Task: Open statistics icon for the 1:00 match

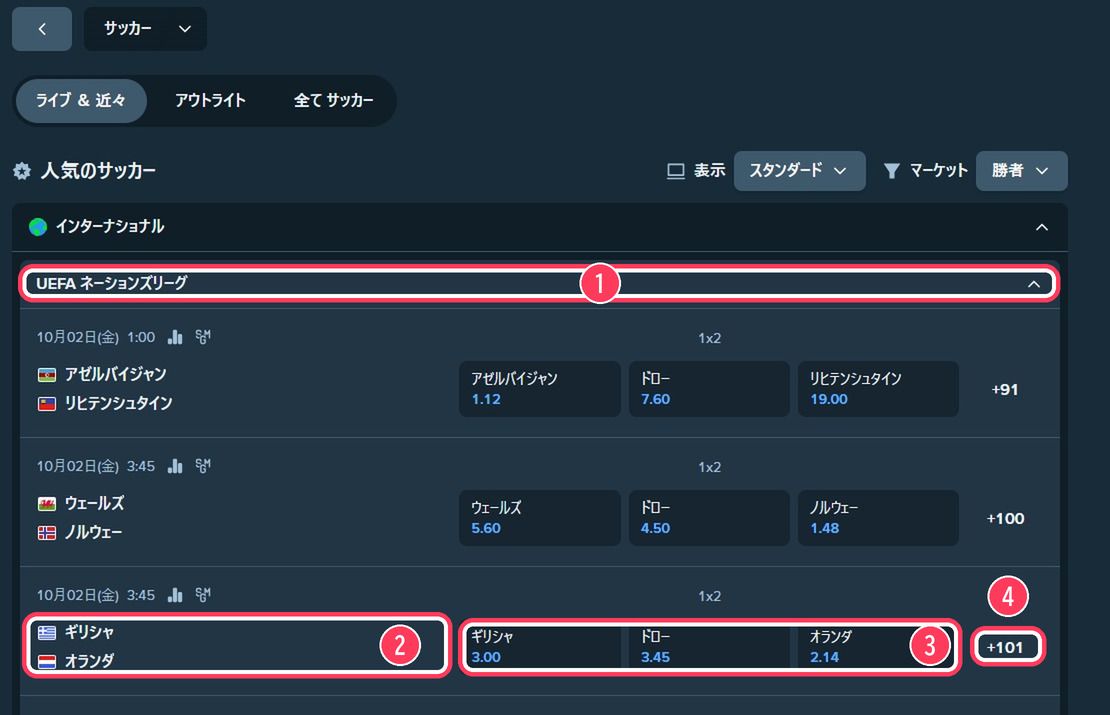Action: click(x=175, y=337)
